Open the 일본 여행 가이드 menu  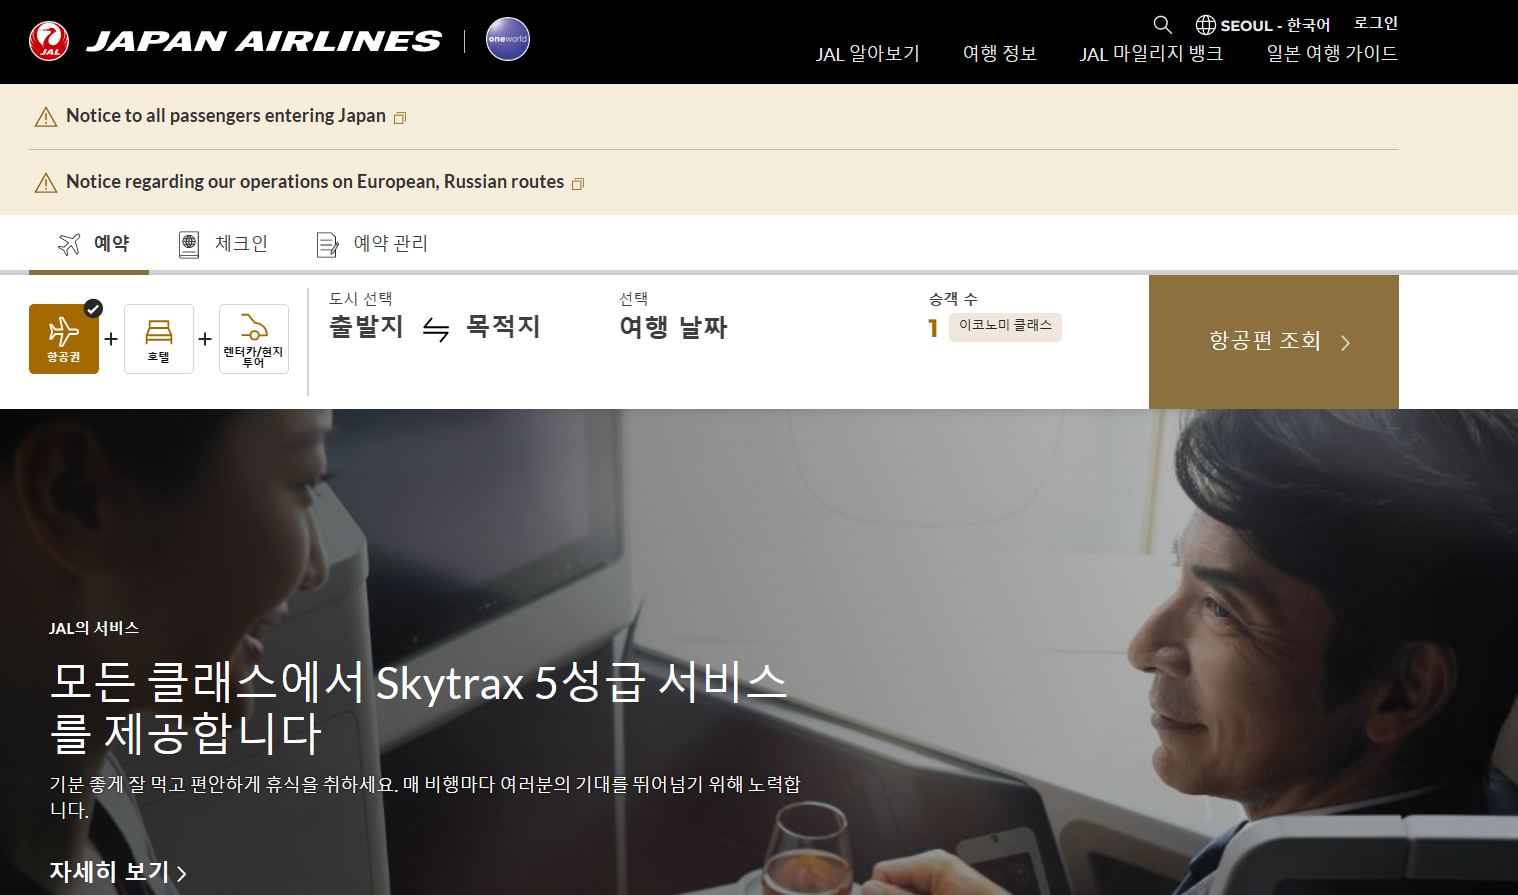point(1332,54)
